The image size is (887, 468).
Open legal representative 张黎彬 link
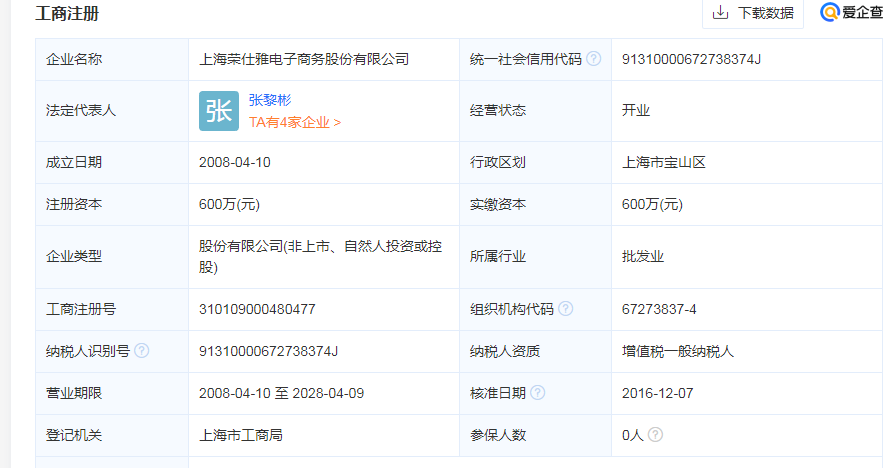270,100
